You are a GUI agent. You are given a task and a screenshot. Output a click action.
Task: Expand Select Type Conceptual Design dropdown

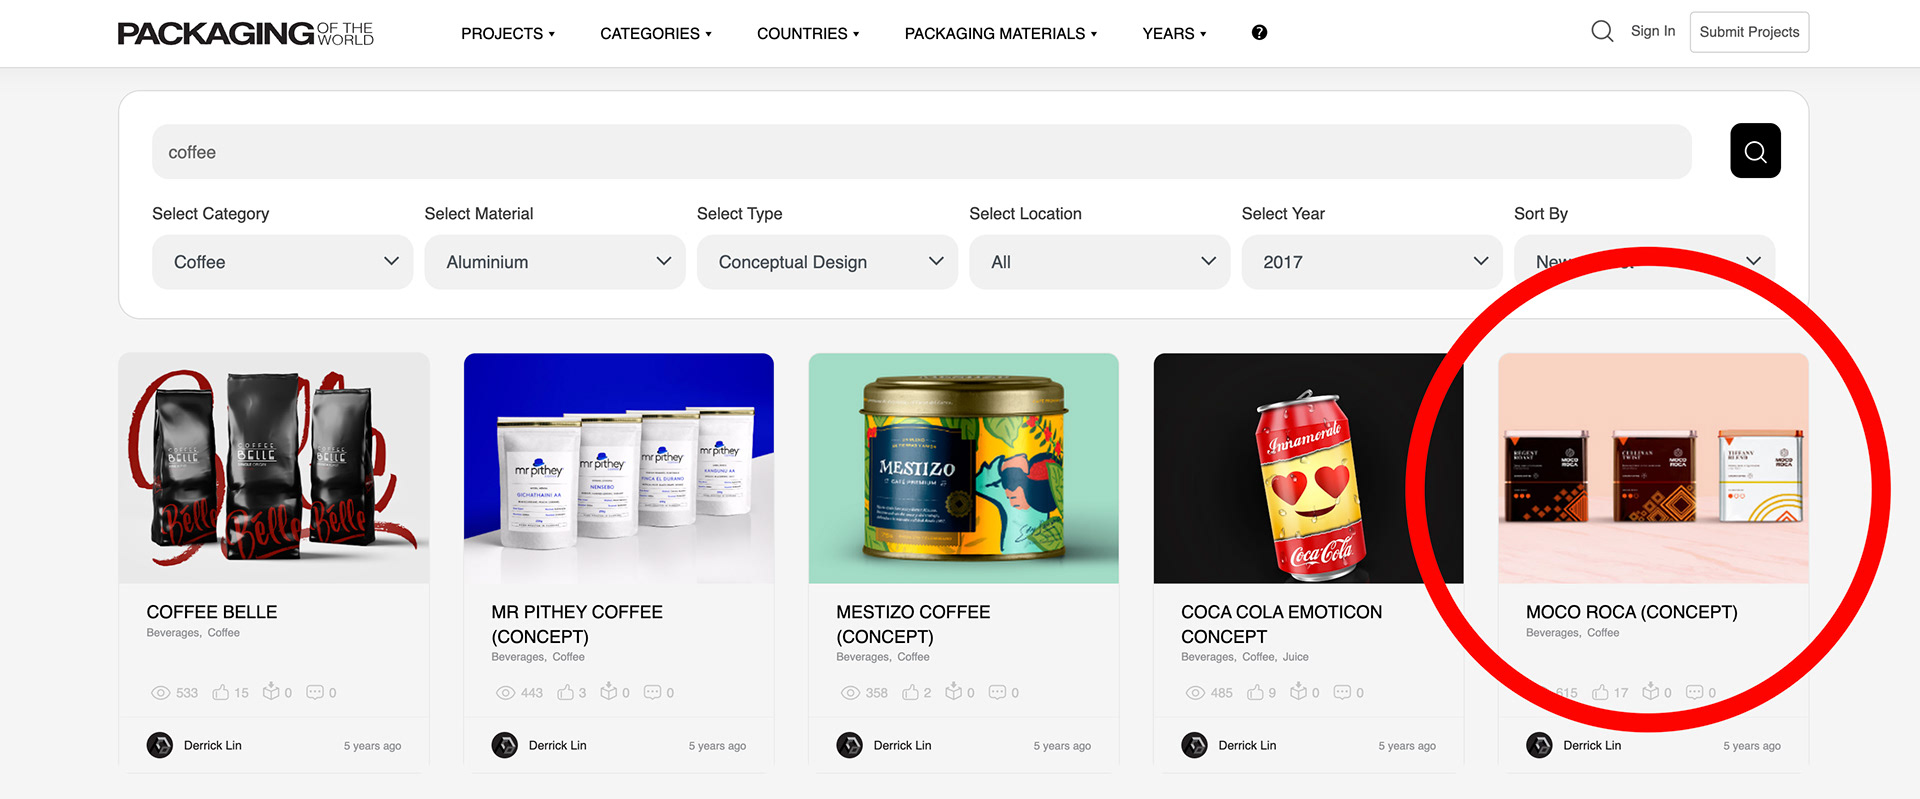coord(827,262)
